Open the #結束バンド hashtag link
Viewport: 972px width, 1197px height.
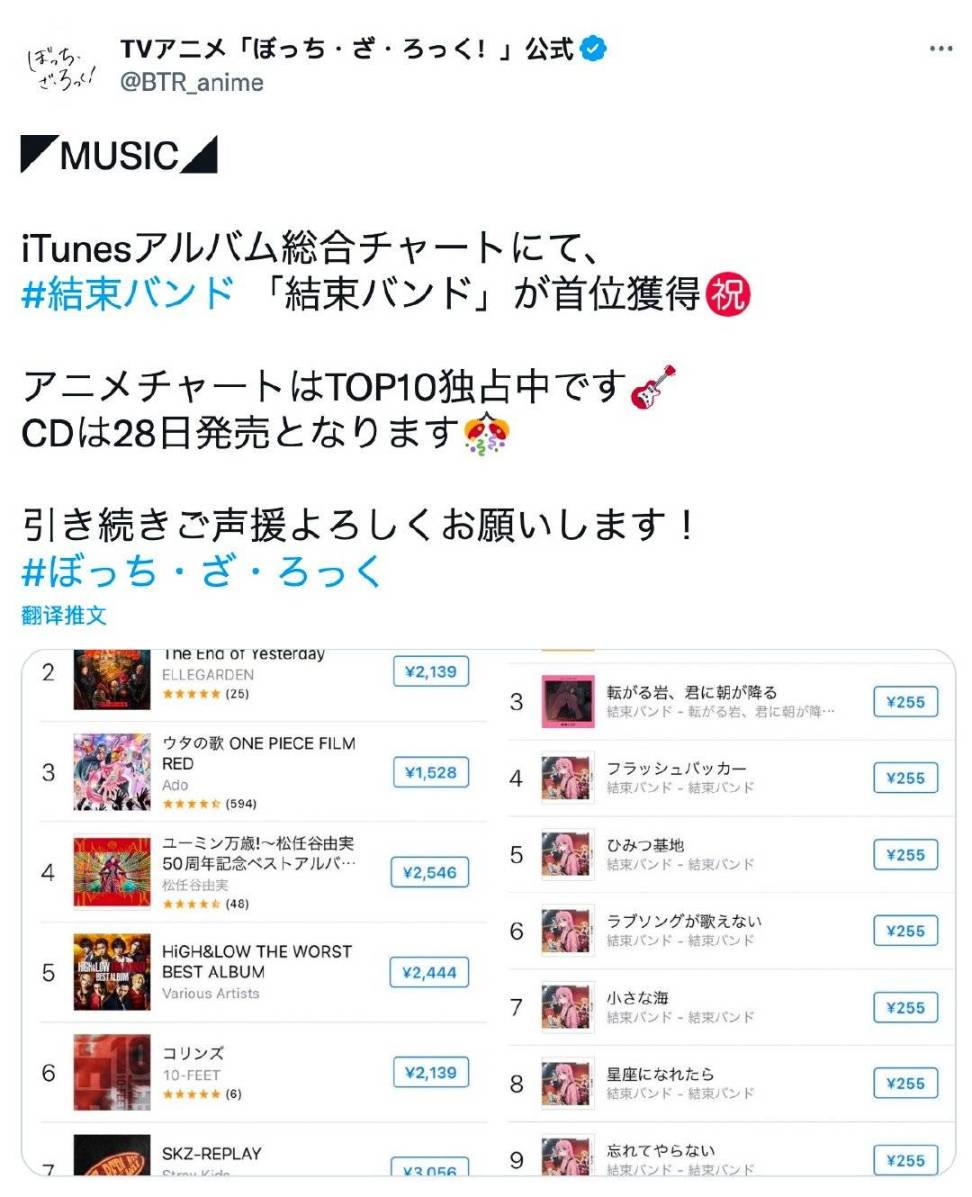coord(128,294)
